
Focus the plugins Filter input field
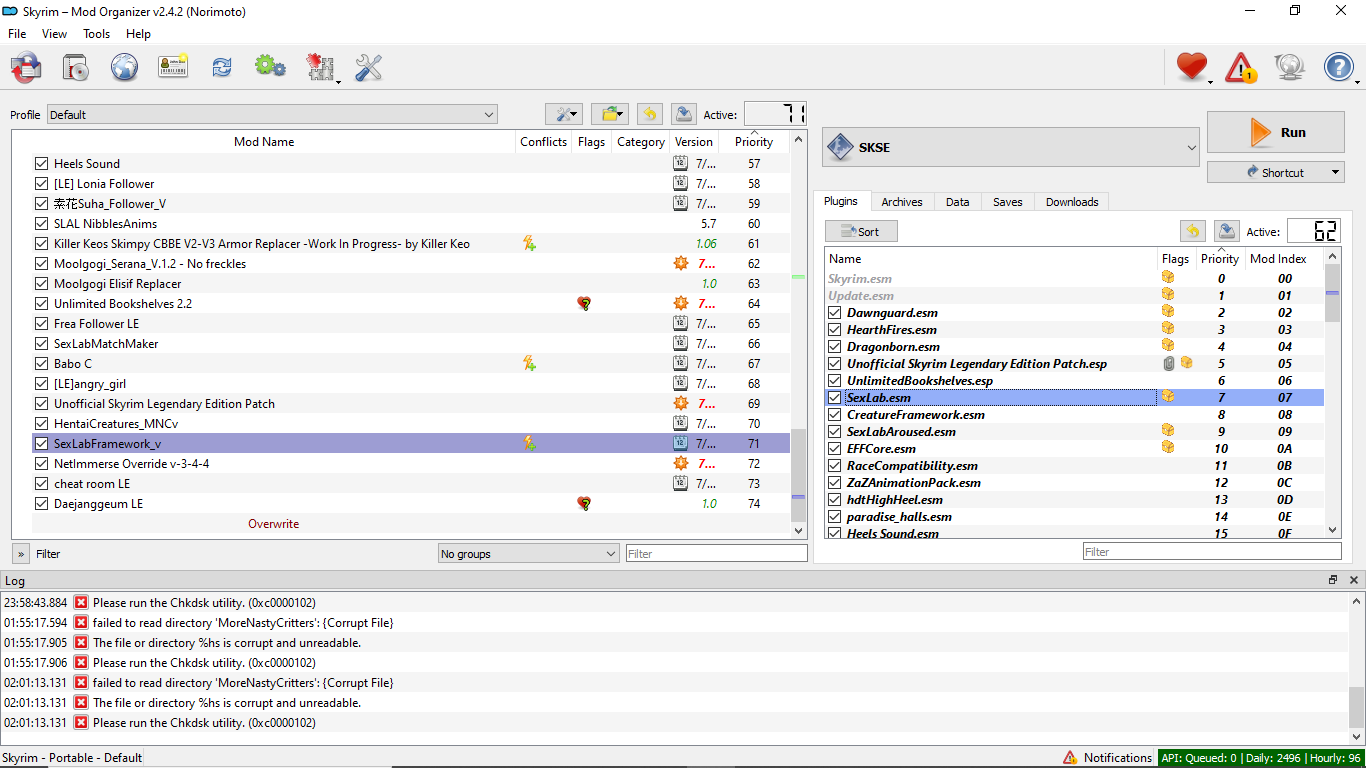pos(1212,551)
